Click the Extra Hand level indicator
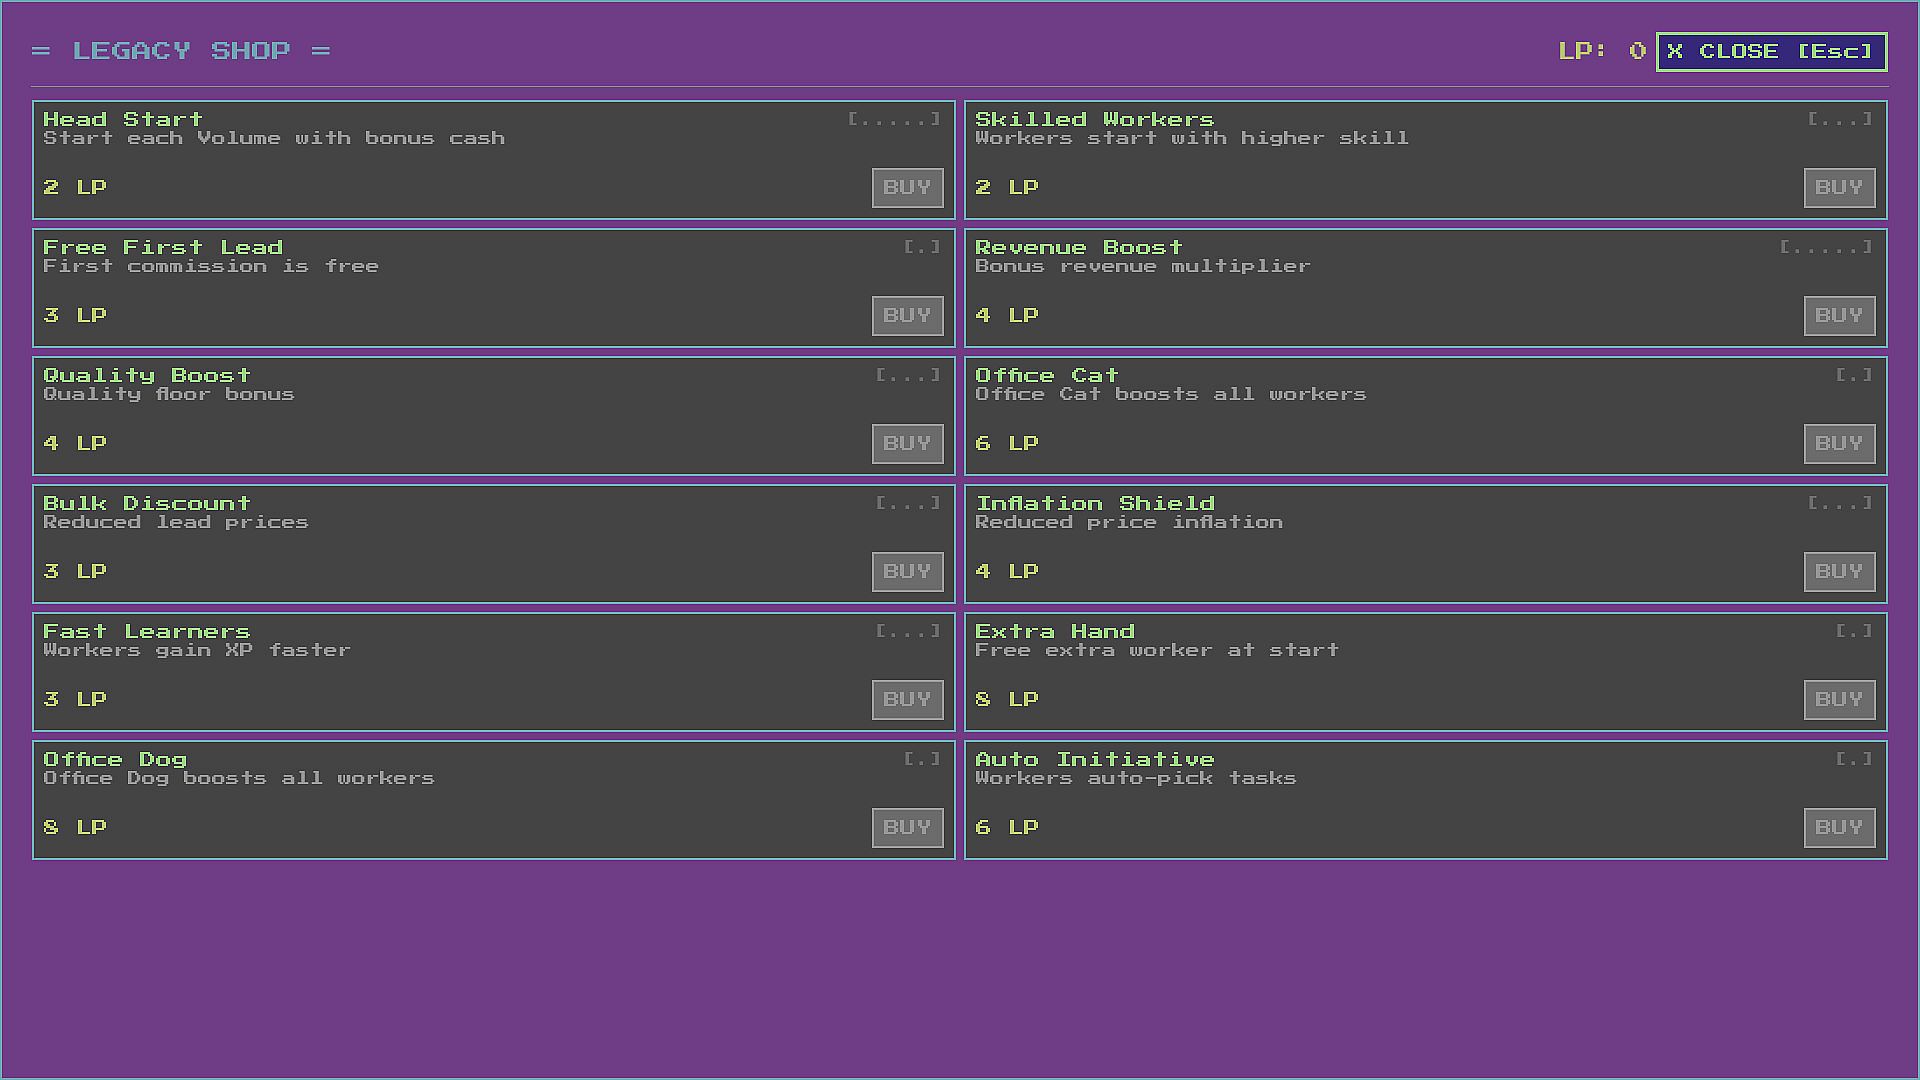Viewport: 1920px width, 1080px height. point(1854,631)
